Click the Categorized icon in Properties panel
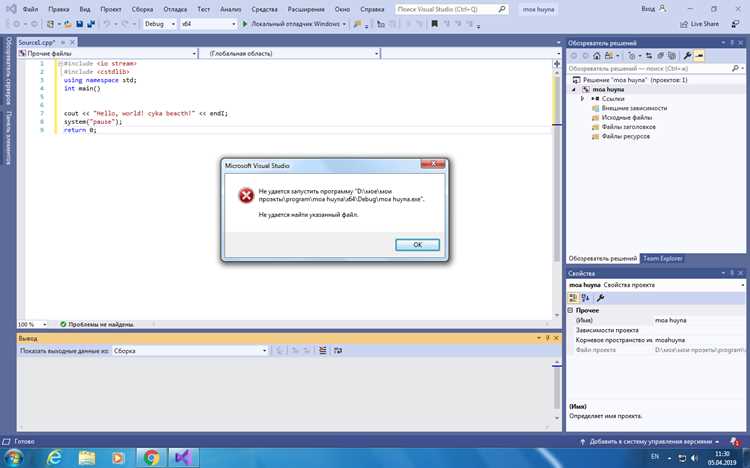The width and height of the screenshot is (750, 468). coord(573,298)
